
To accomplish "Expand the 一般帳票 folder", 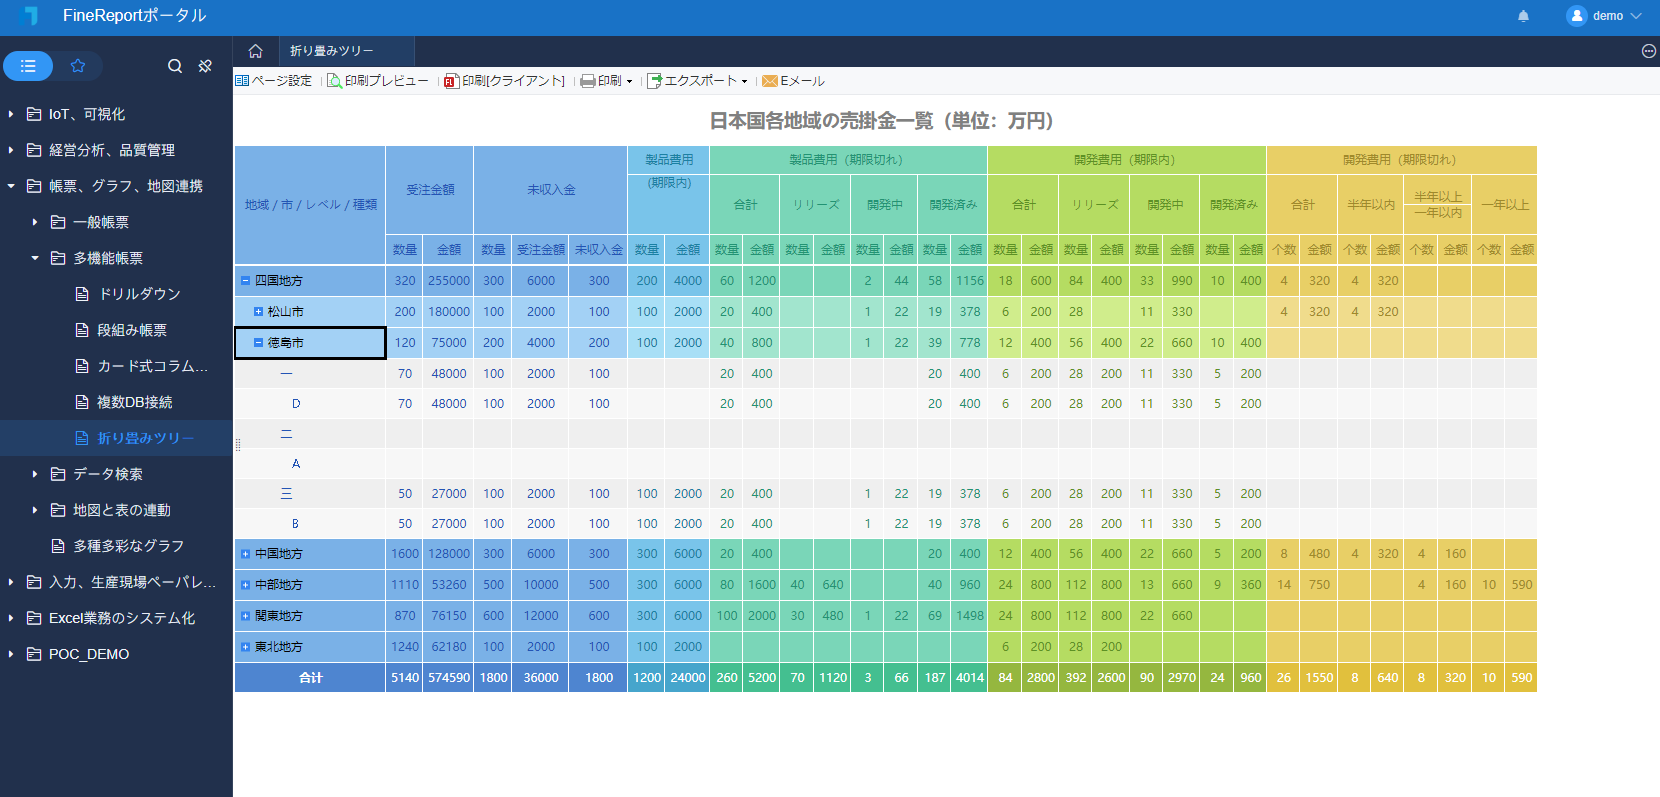I will pyautogui.click(x=35, y=222).
